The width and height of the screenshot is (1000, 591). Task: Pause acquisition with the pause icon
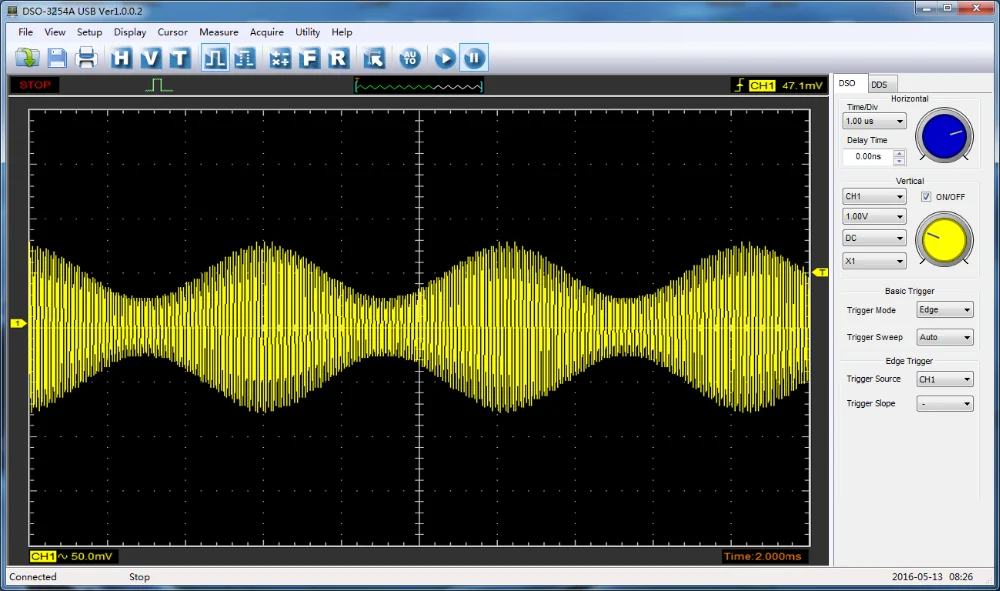474,58
